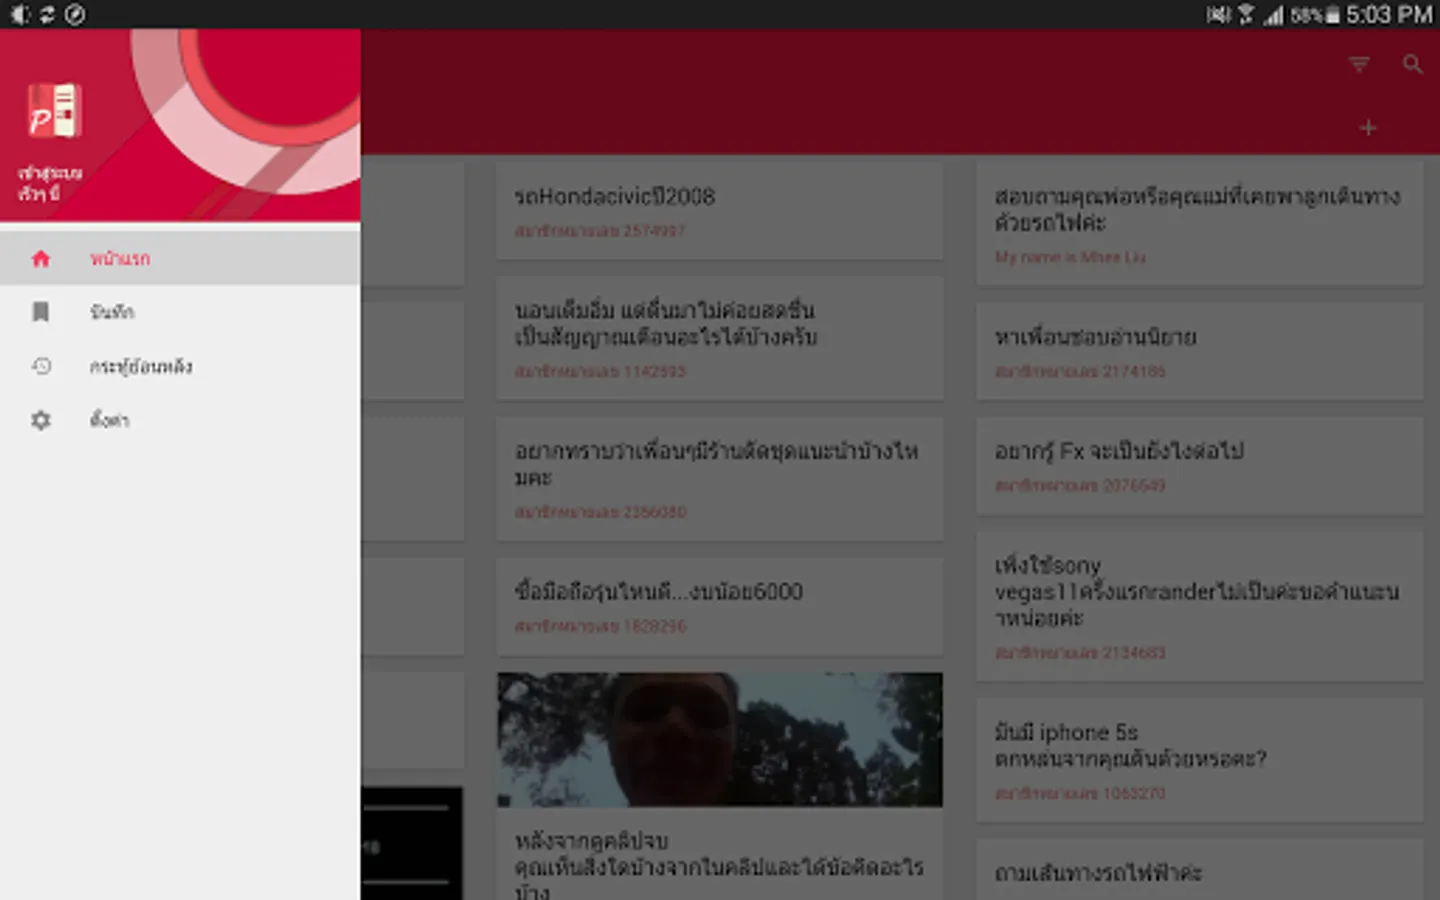Viewport: 1440px width, 900px height.
Task: Open กระทู้ย้อนหลัง history item in the drawer
Action: pos(180,366)
